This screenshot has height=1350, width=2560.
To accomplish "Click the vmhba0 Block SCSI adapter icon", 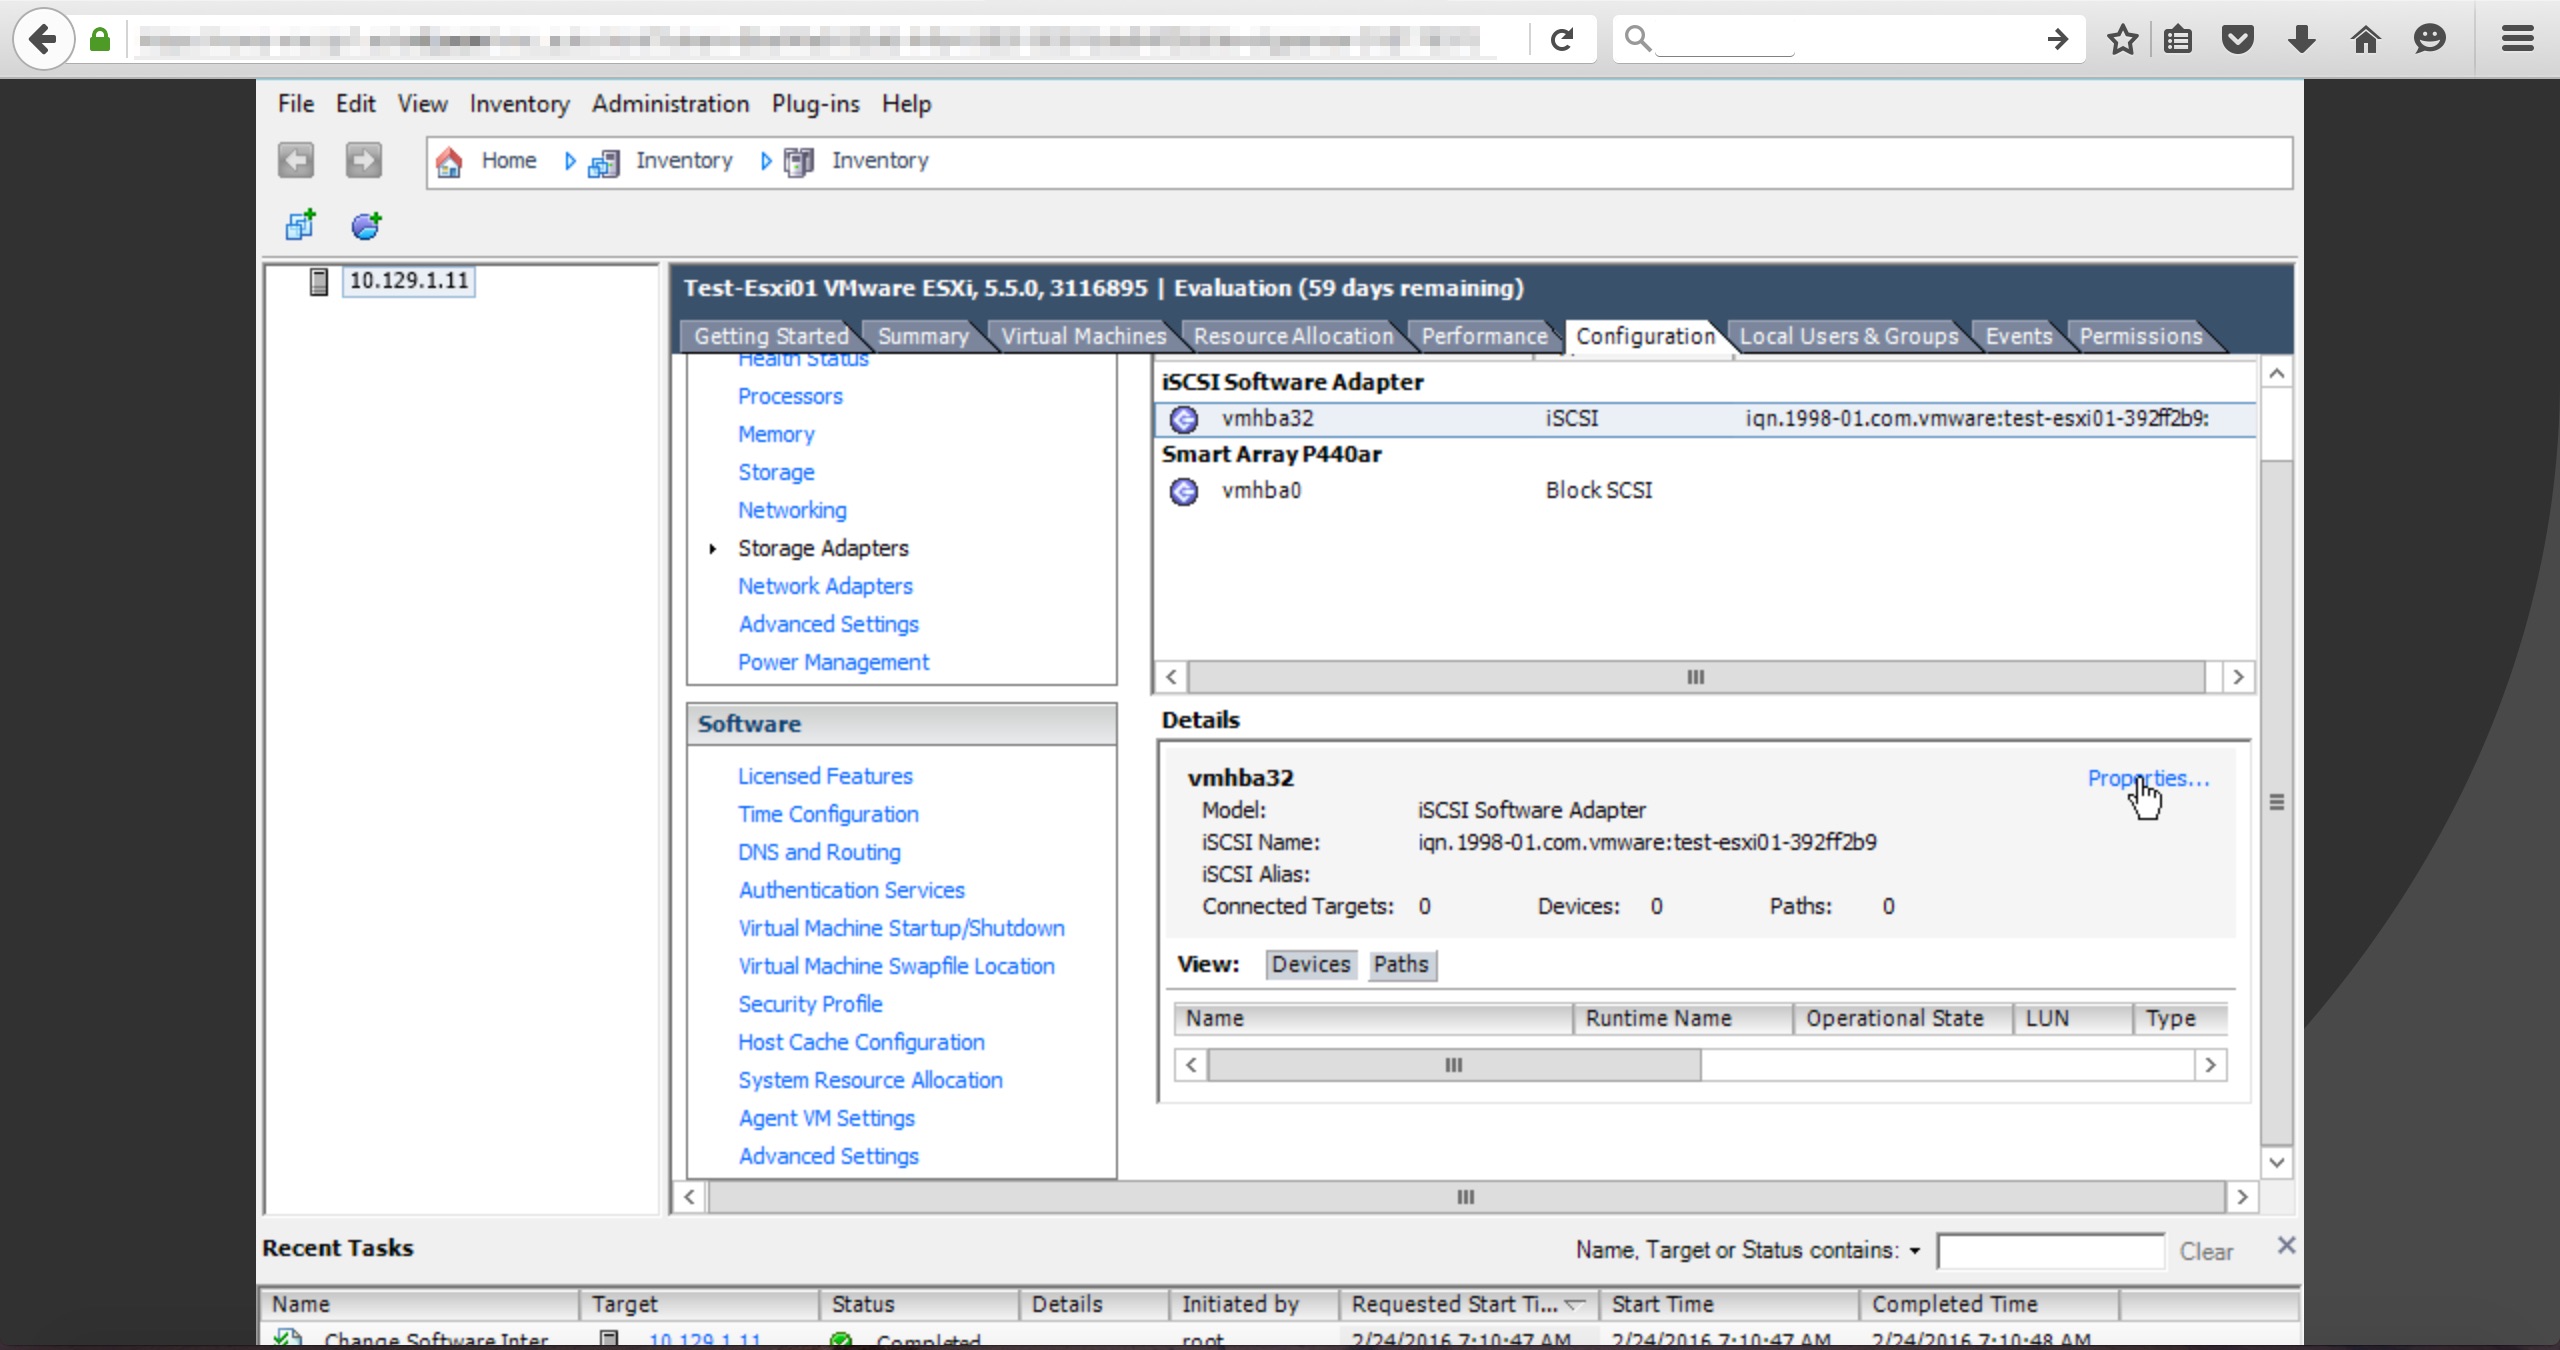I will tap(1184, 491).
